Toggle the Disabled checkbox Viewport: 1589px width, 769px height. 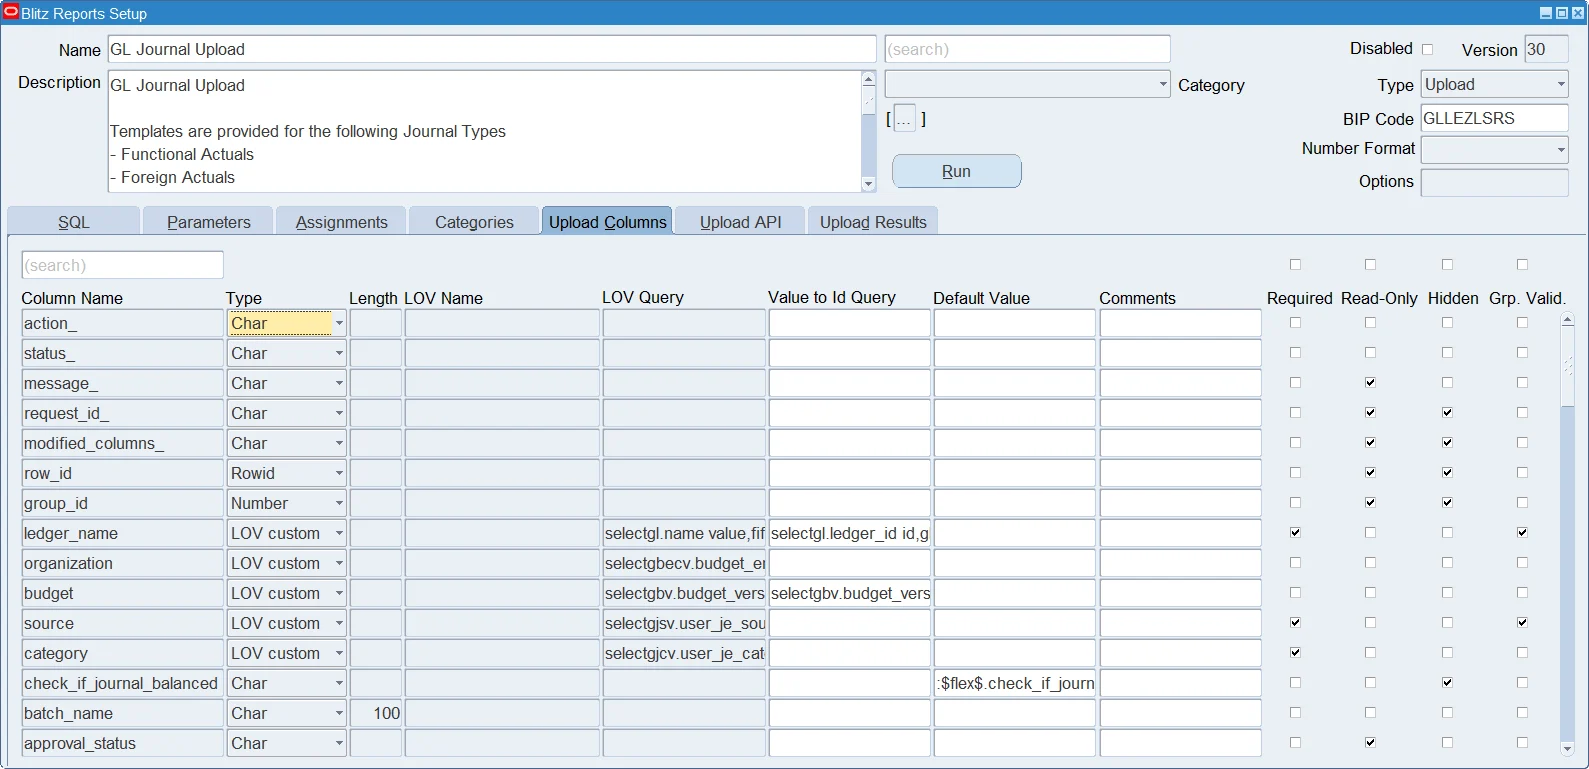[1427, 49]
